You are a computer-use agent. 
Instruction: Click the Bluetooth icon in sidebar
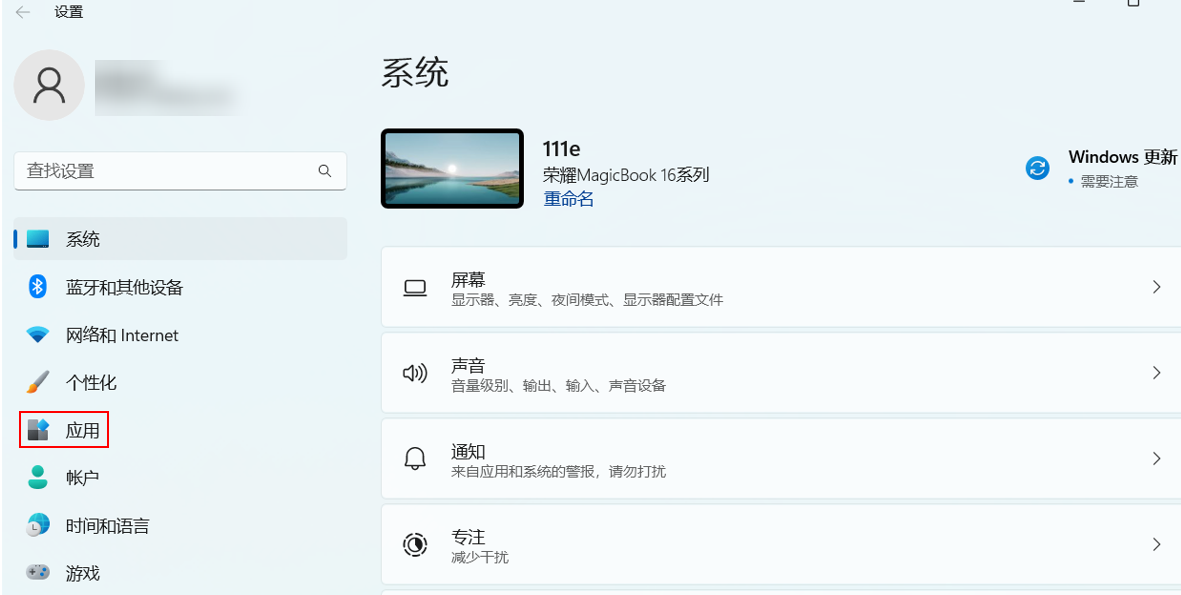pyautogui.click(x=38, y=287)
